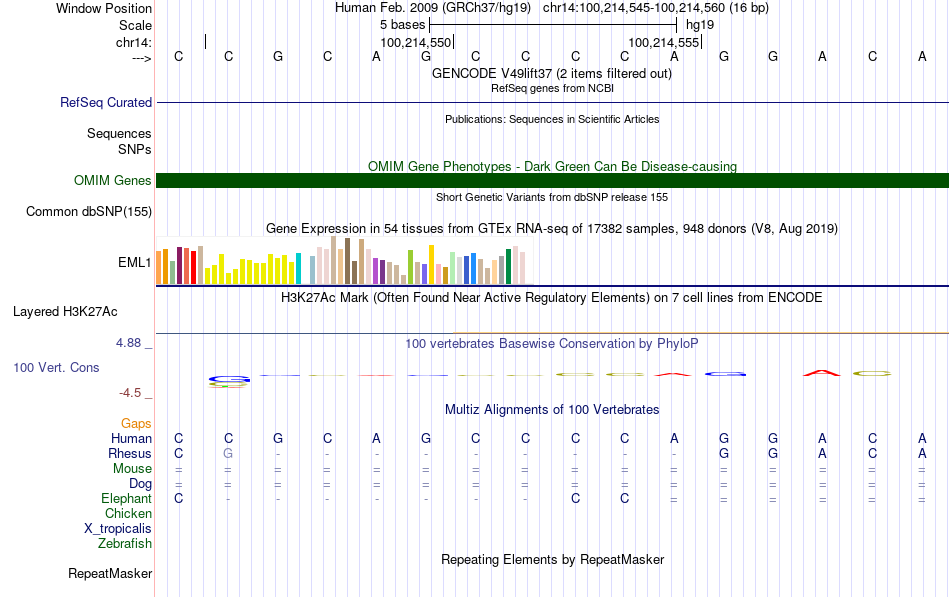Click the 'RefSeq genes from NCBI' title

552,88
